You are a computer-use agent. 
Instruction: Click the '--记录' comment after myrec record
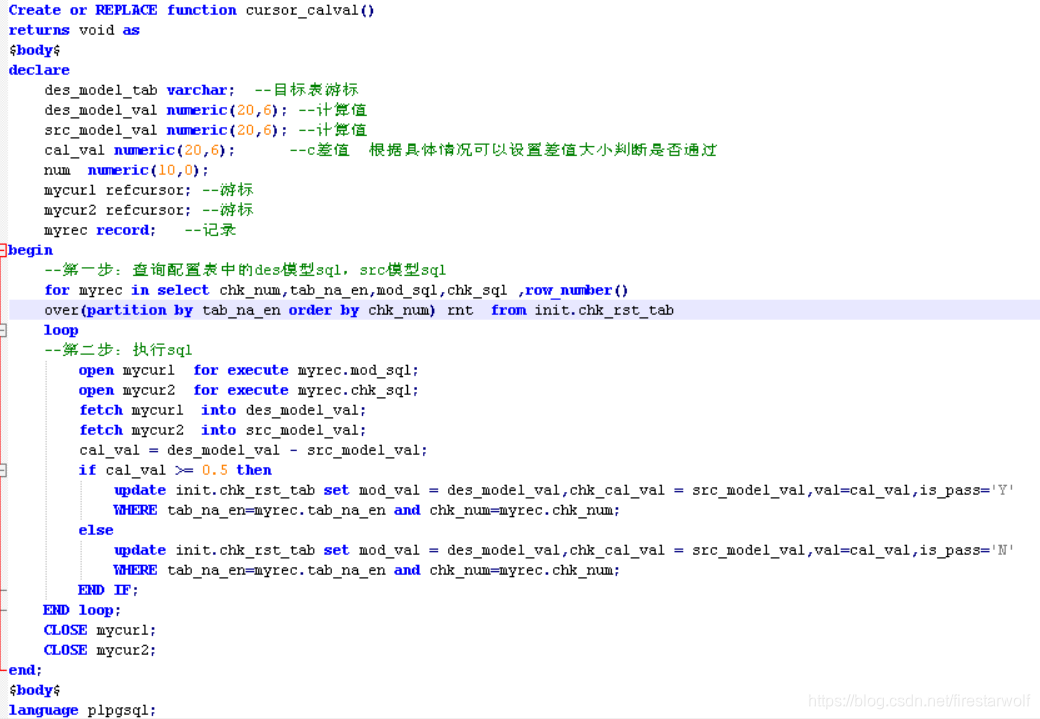(210, 230)
